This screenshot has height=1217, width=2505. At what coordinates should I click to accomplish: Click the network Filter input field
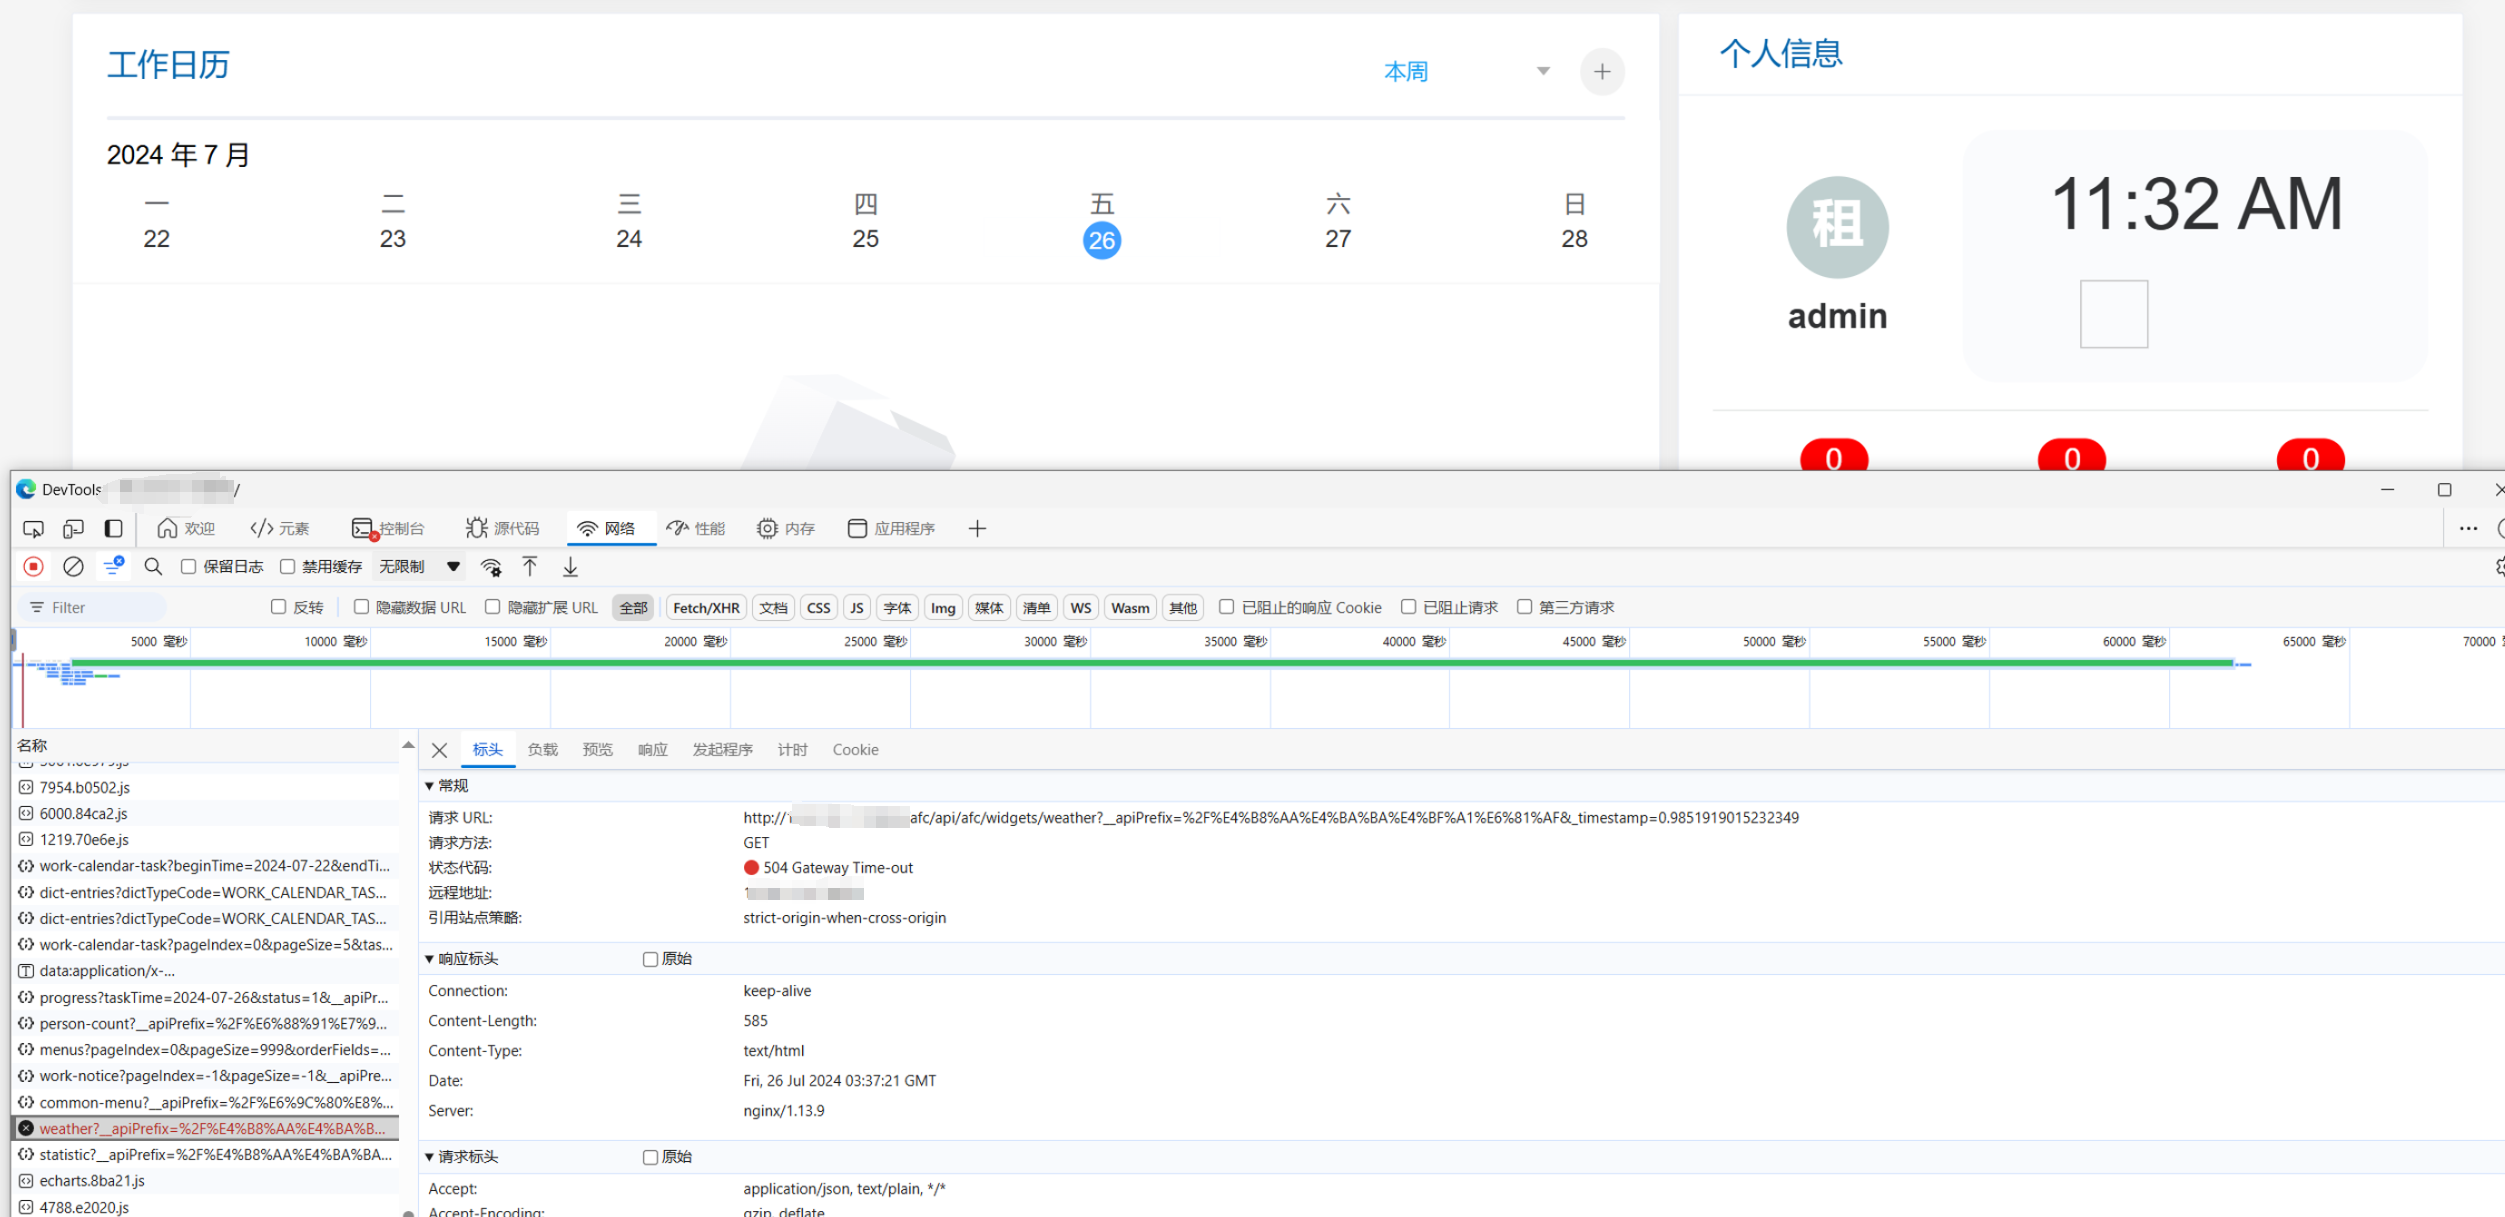[100, 608]
